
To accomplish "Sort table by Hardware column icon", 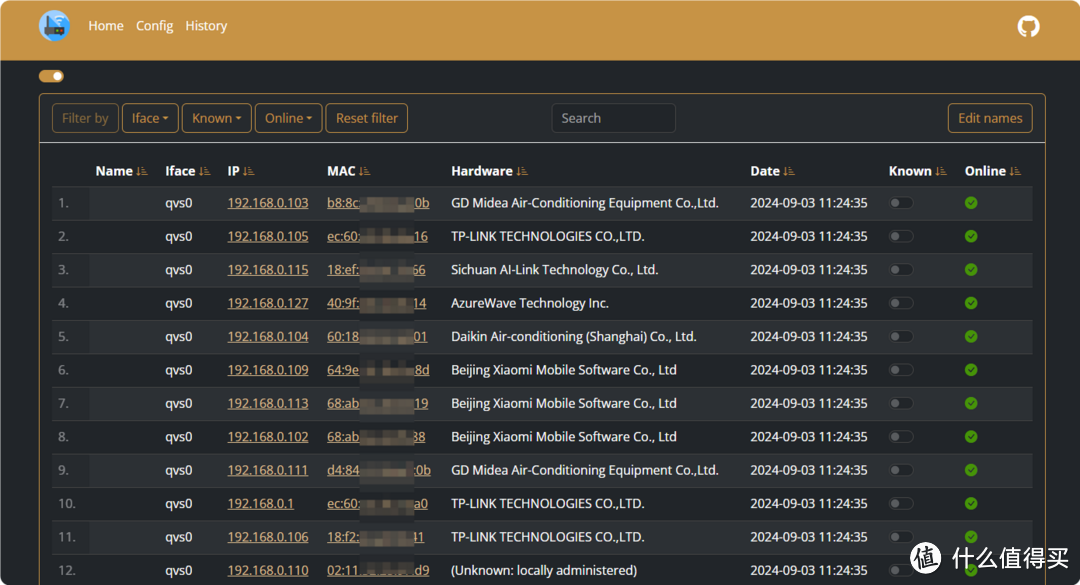I will tap(522, 172).
